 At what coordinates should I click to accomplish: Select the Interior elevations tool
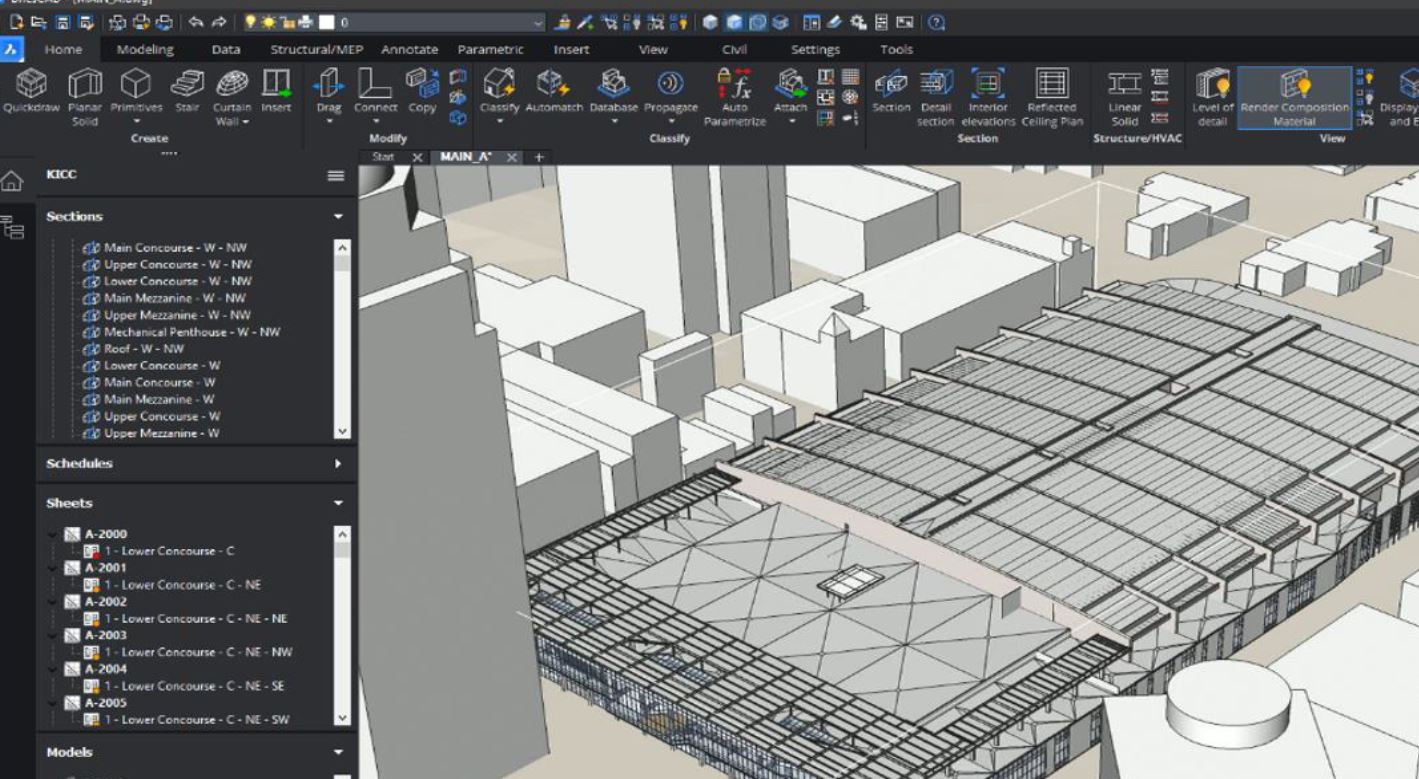(988, 97)
